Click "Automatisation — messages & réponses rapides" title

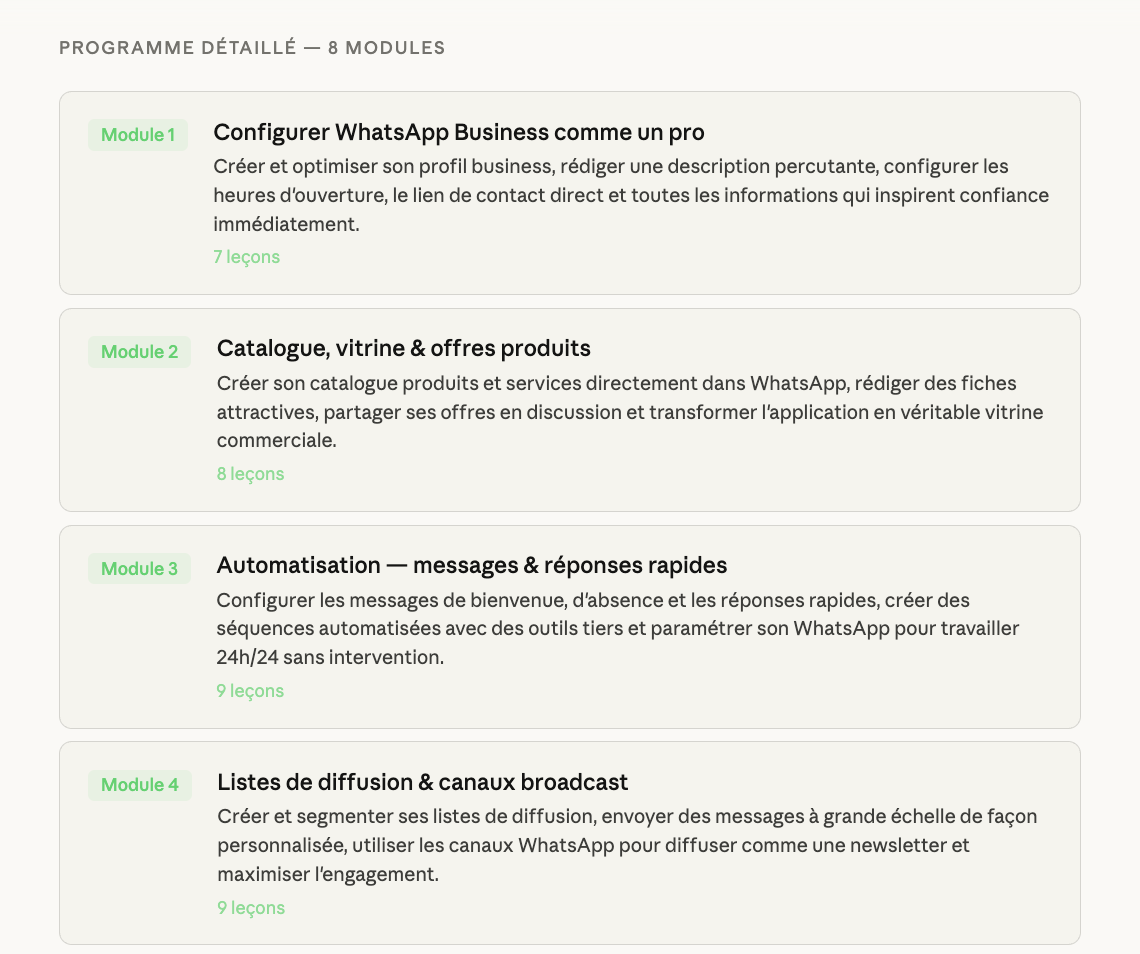(x=472, y=565)
